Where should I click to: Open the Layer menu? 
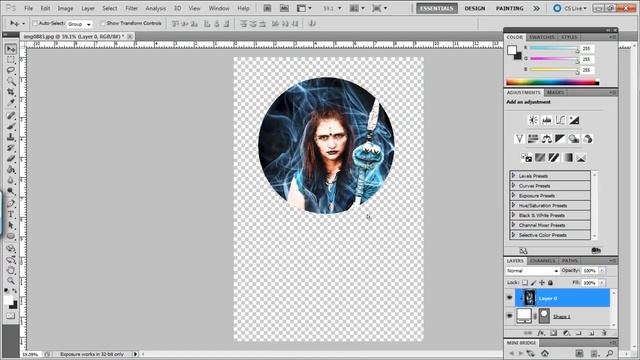click(x=88, y=8)
